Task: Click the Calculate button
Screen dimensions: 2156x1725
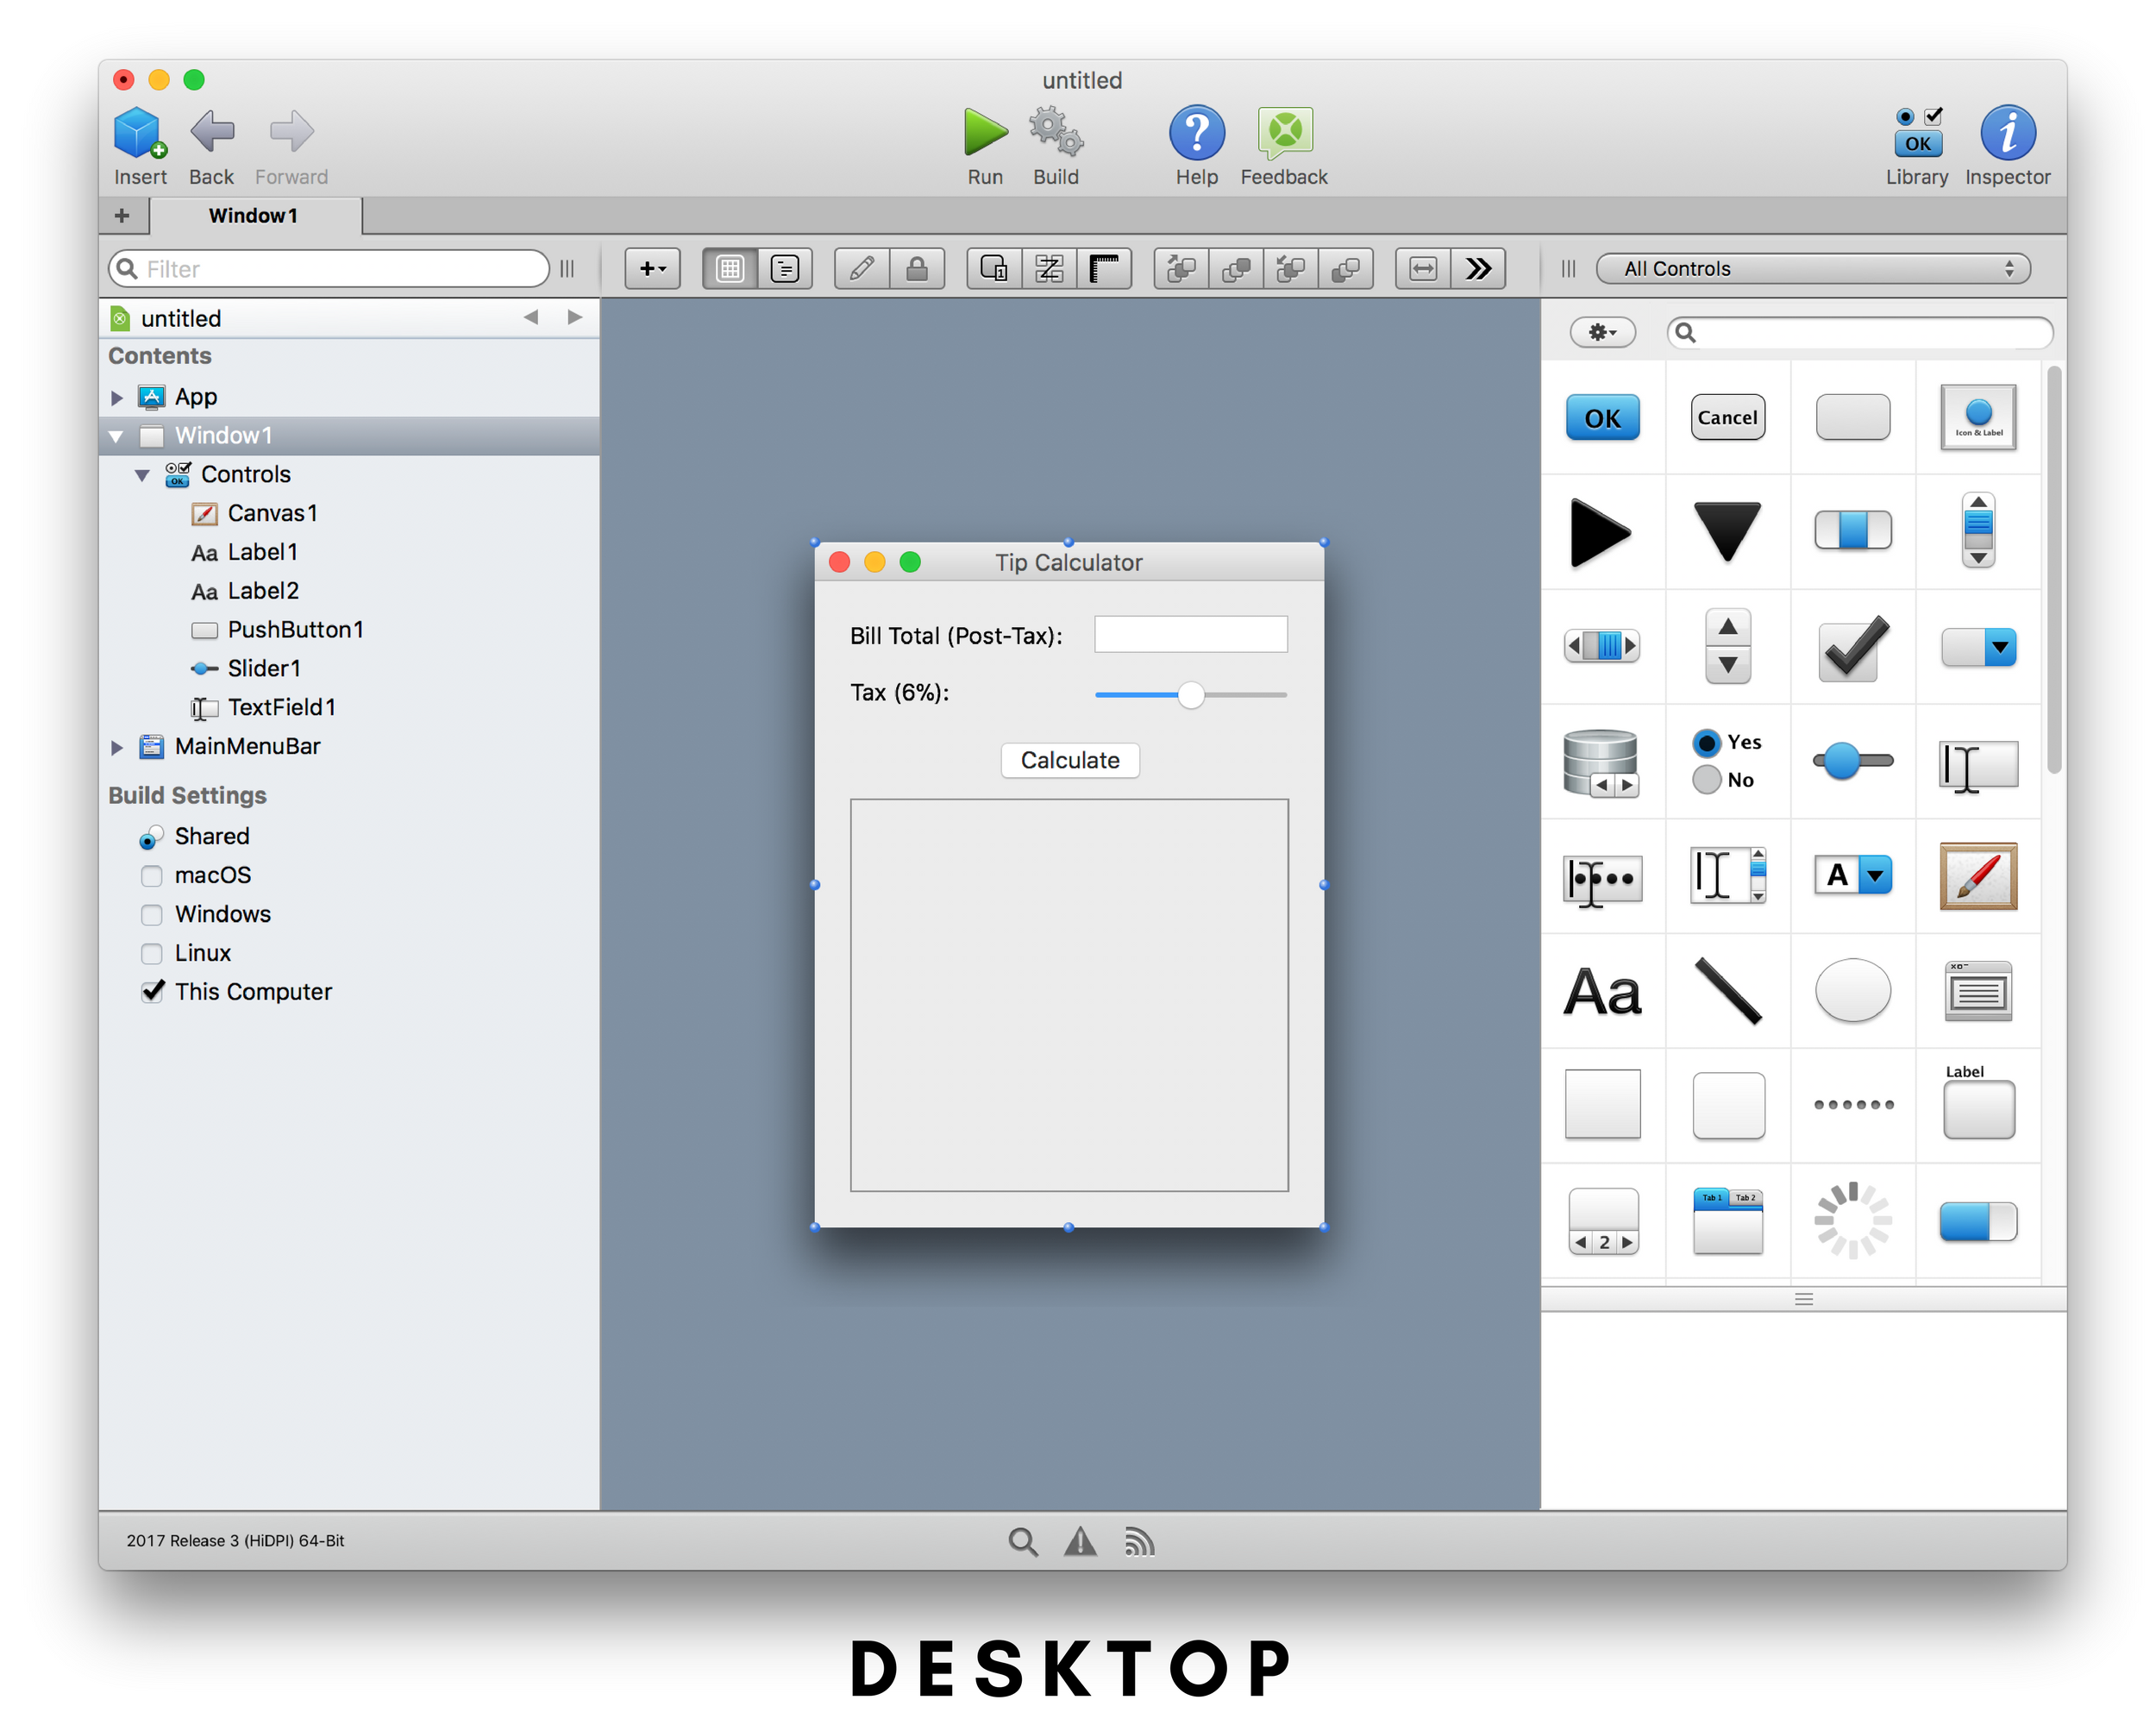Action: [x=1072, y=759]
